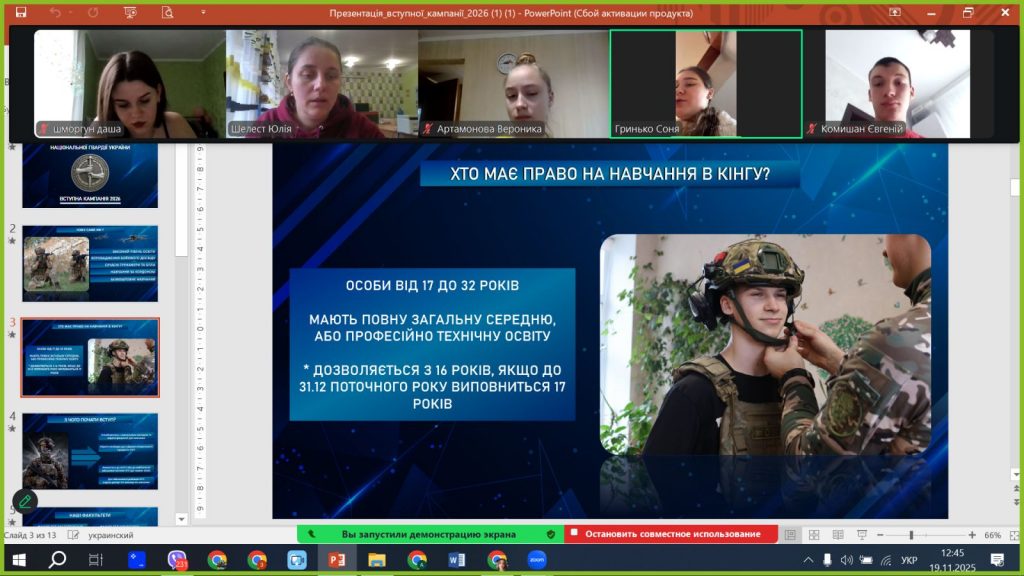Click Fit slide to window icon

(1011, 535)
